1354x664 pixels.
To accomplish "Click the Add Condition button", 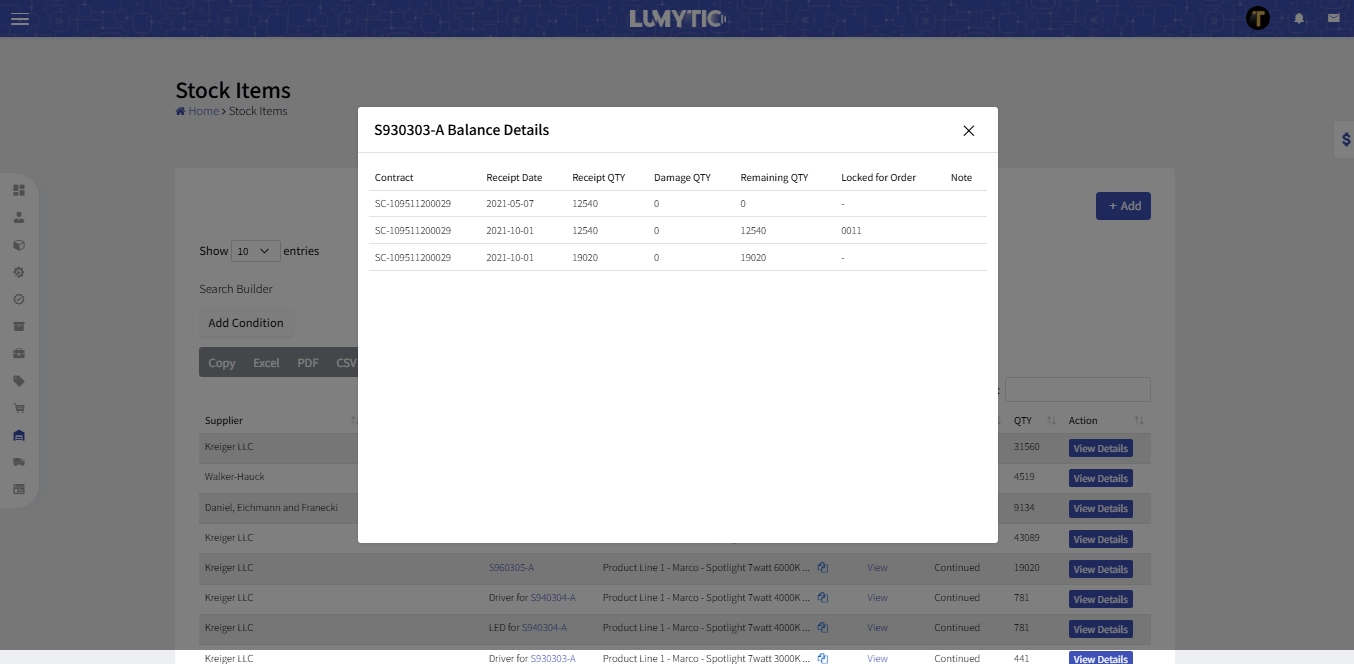I will 246,323.
